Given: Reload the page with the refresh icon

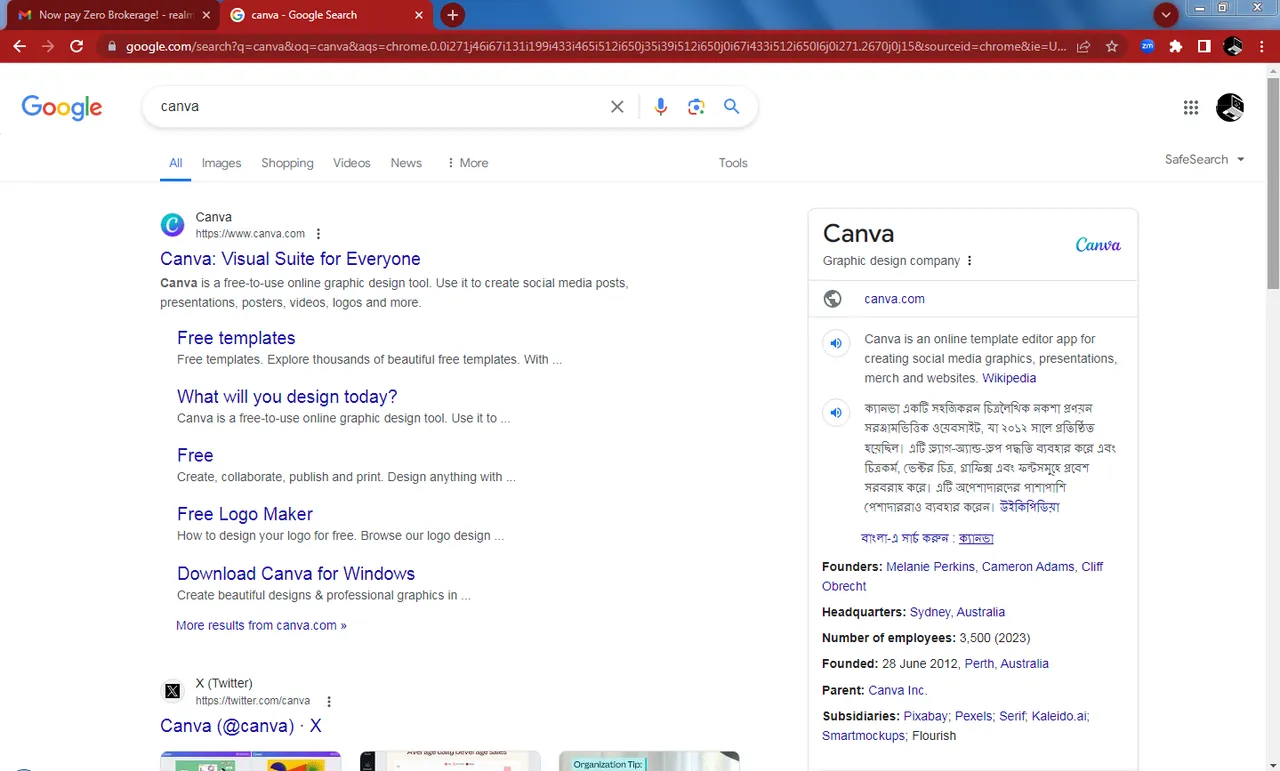Looking at the screenshot, I should click(77, 46).
